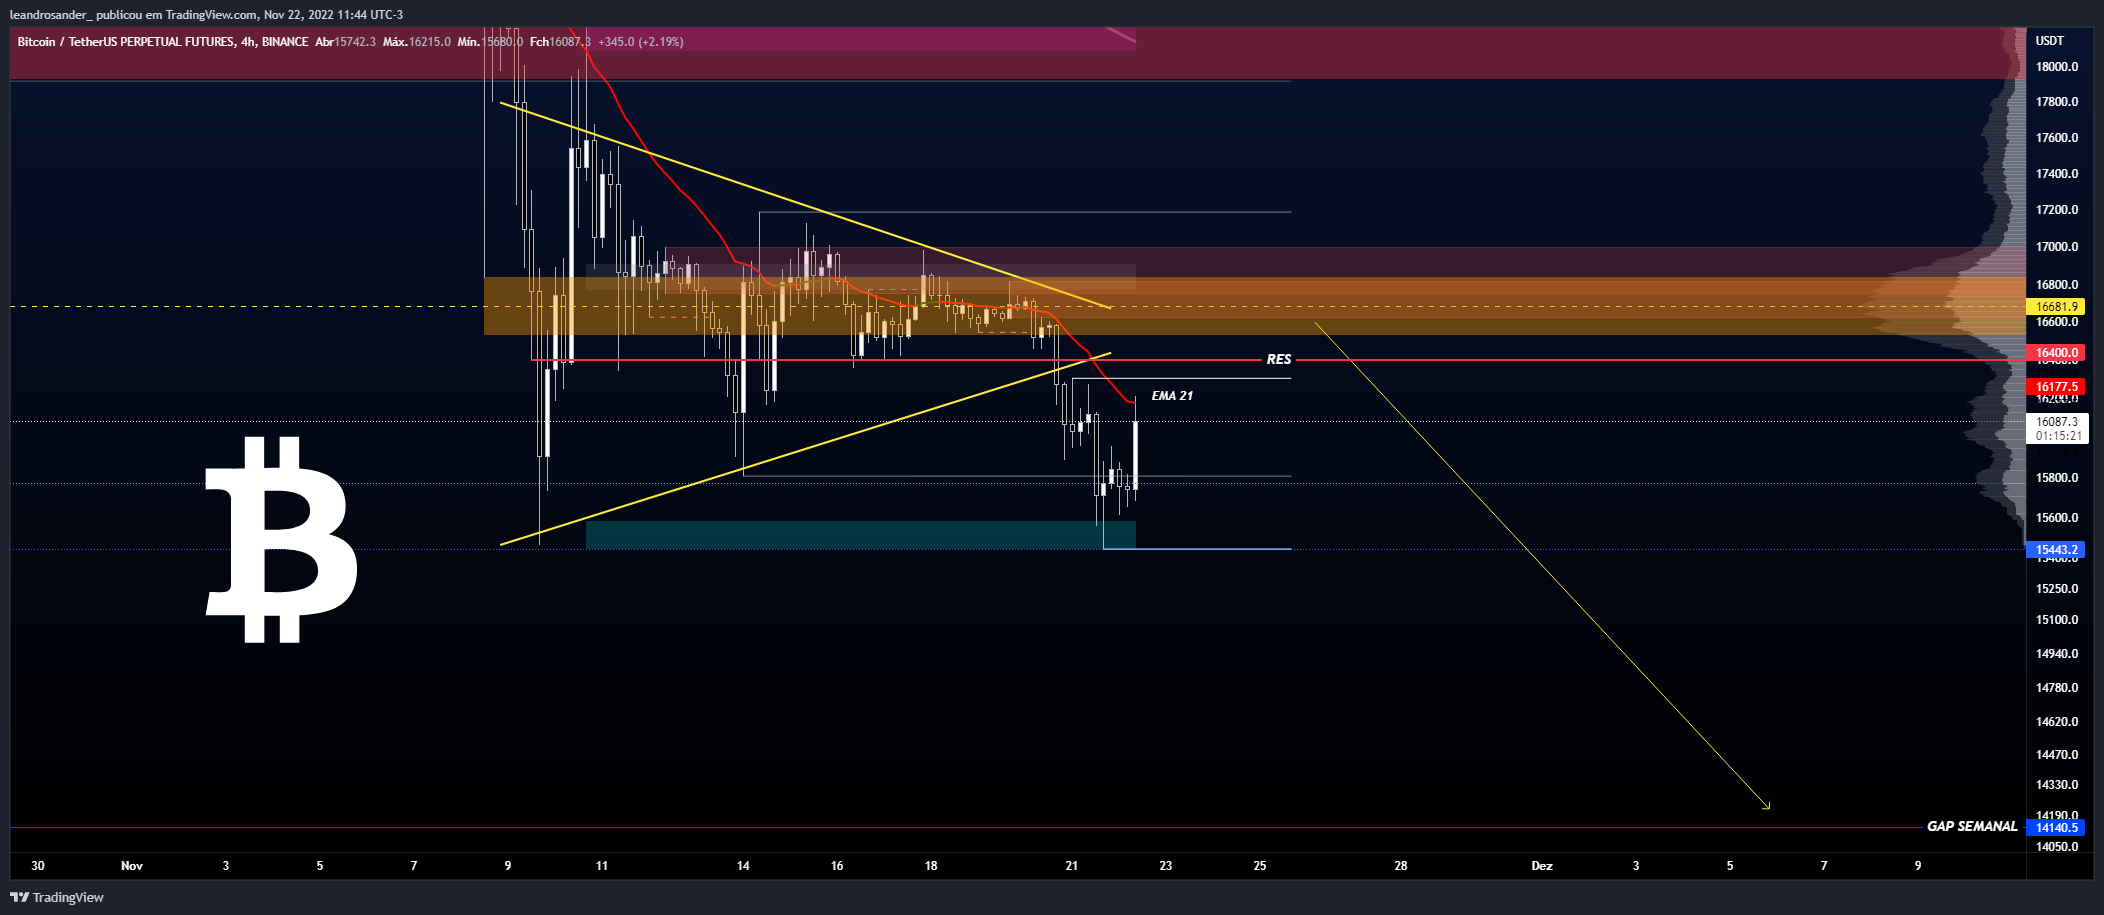The image size is (2104, 915).
Task: Click the yellow projection arrowhead near GAP SEMANAL
Action: (1766, 805)
